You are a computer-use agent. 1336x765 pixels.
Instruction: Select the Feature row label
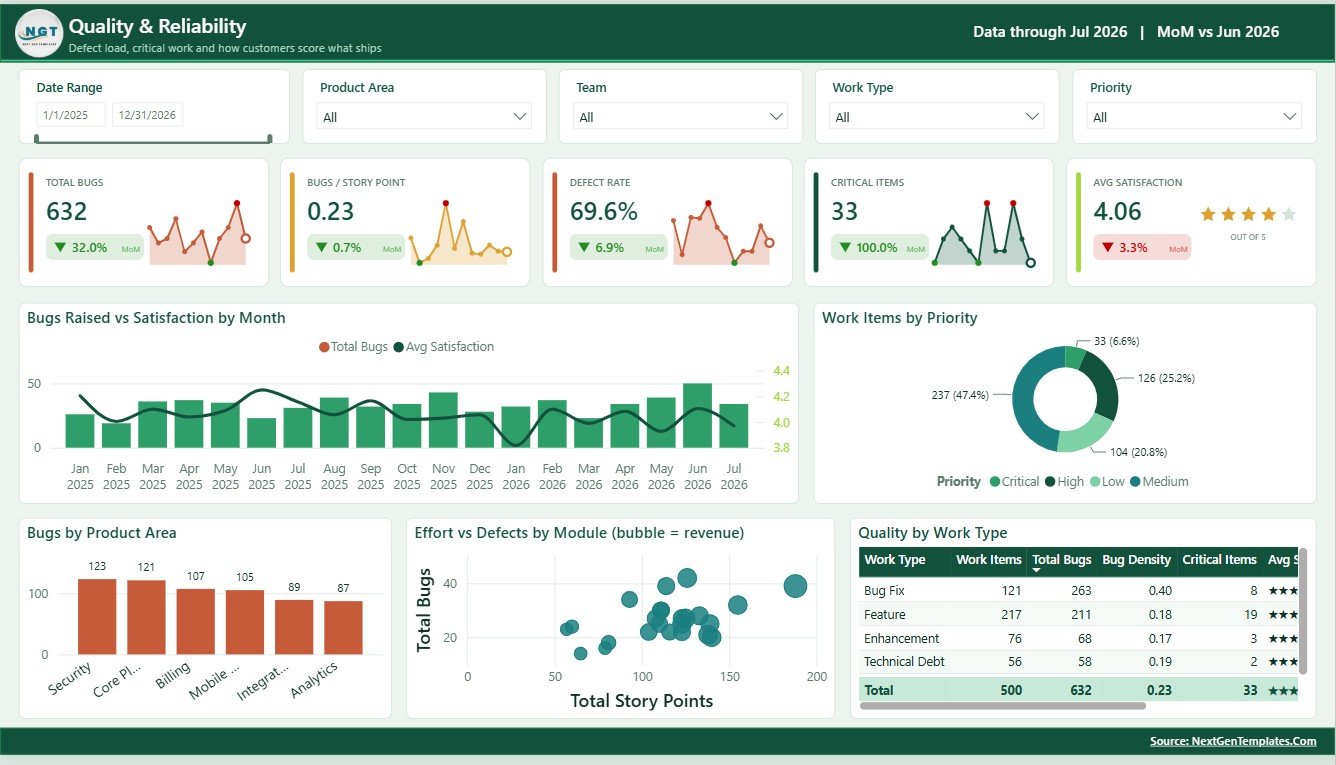pos(884,615)
